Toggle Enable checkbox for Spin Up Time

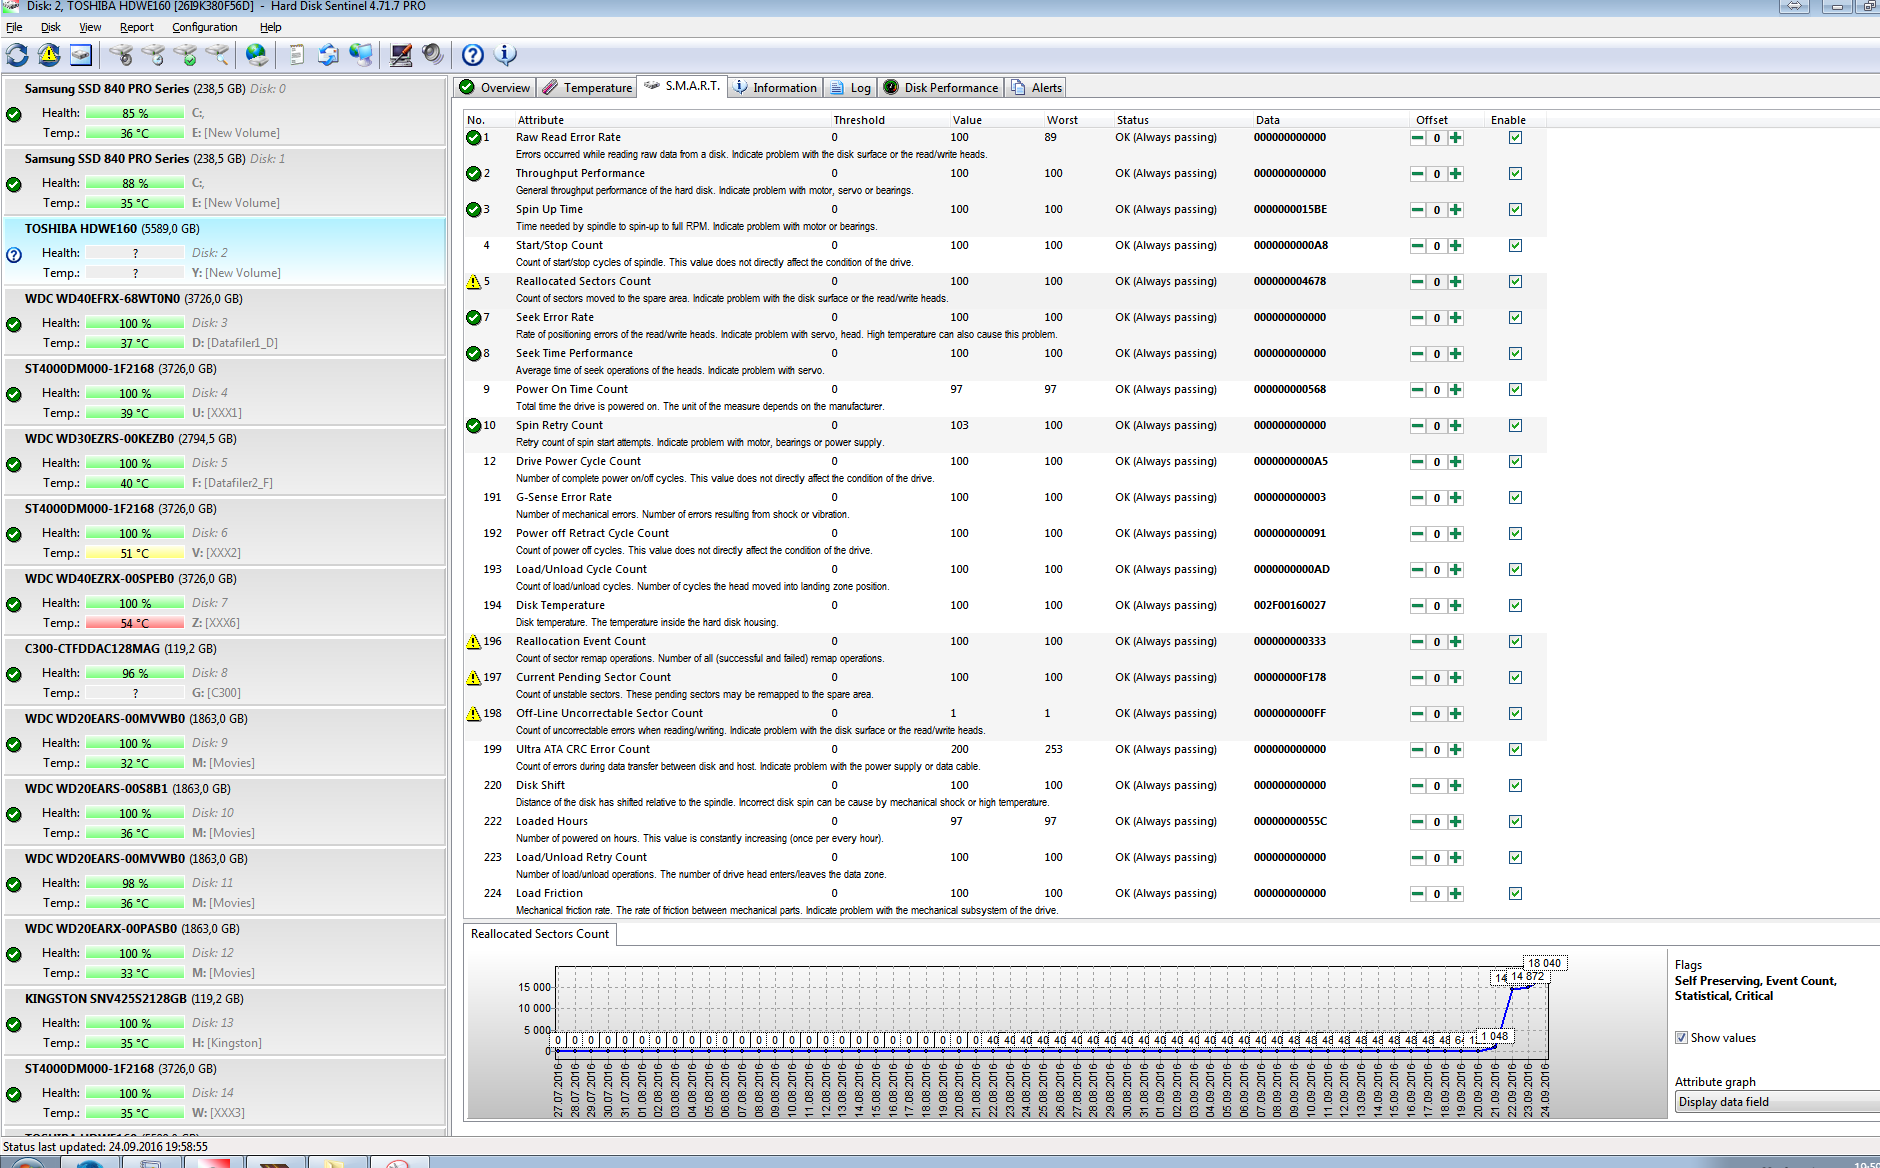coord(1515,210)
